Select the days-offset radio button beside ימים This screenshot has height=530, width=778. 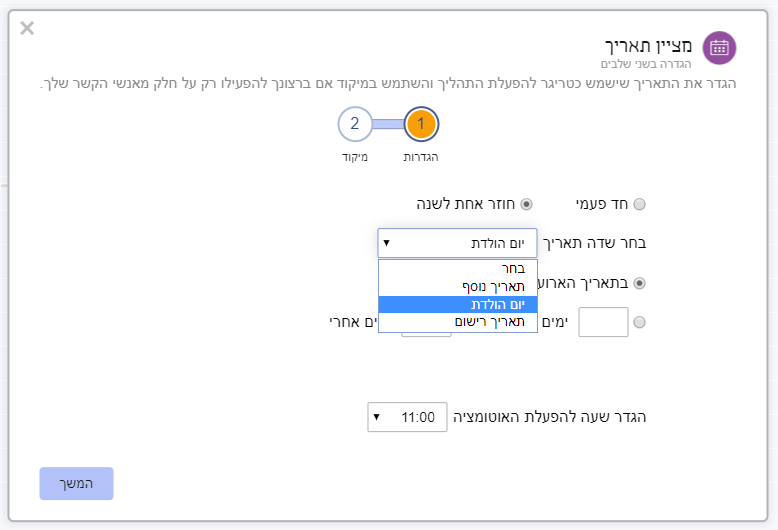pyautogui.click(x=640, y=322)
